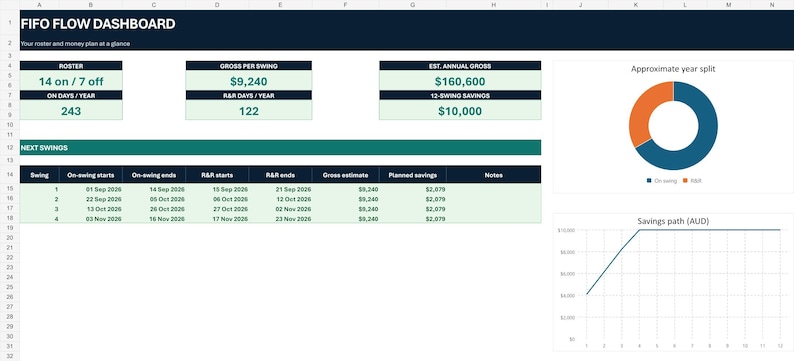Select the 21 Sep 2026 R&R end cell
This screenshot has width=794, height=361.
[281, 189]
